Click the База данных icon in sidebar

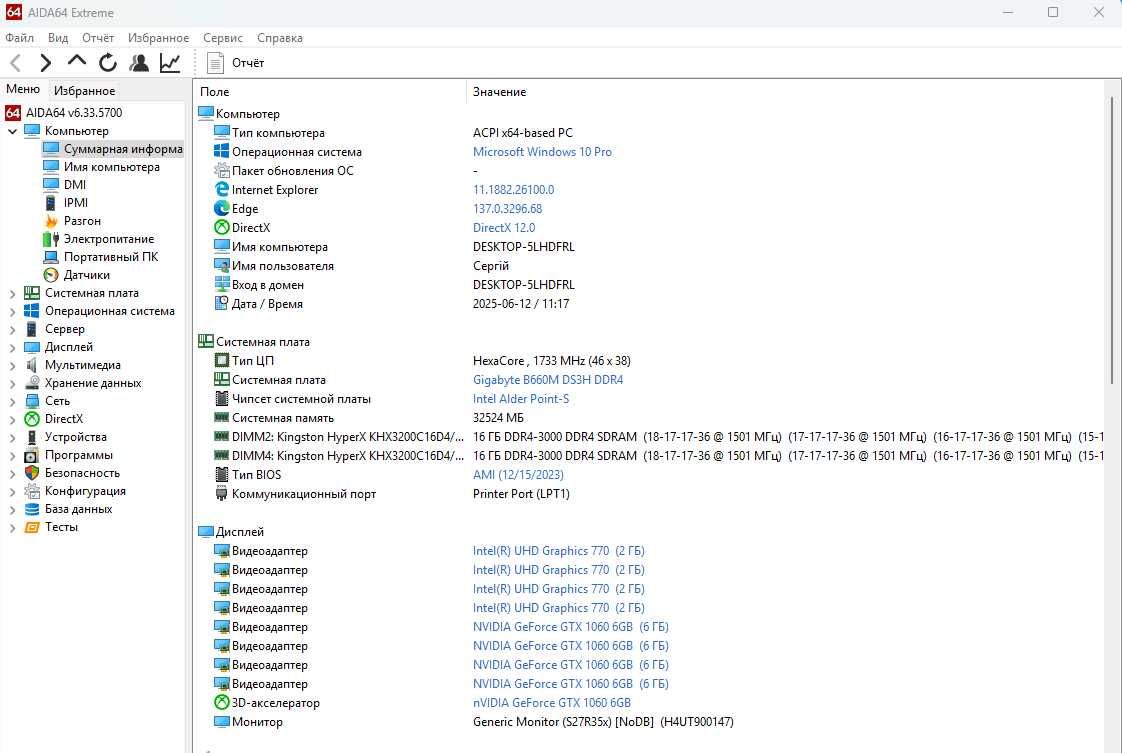point(32,509)
